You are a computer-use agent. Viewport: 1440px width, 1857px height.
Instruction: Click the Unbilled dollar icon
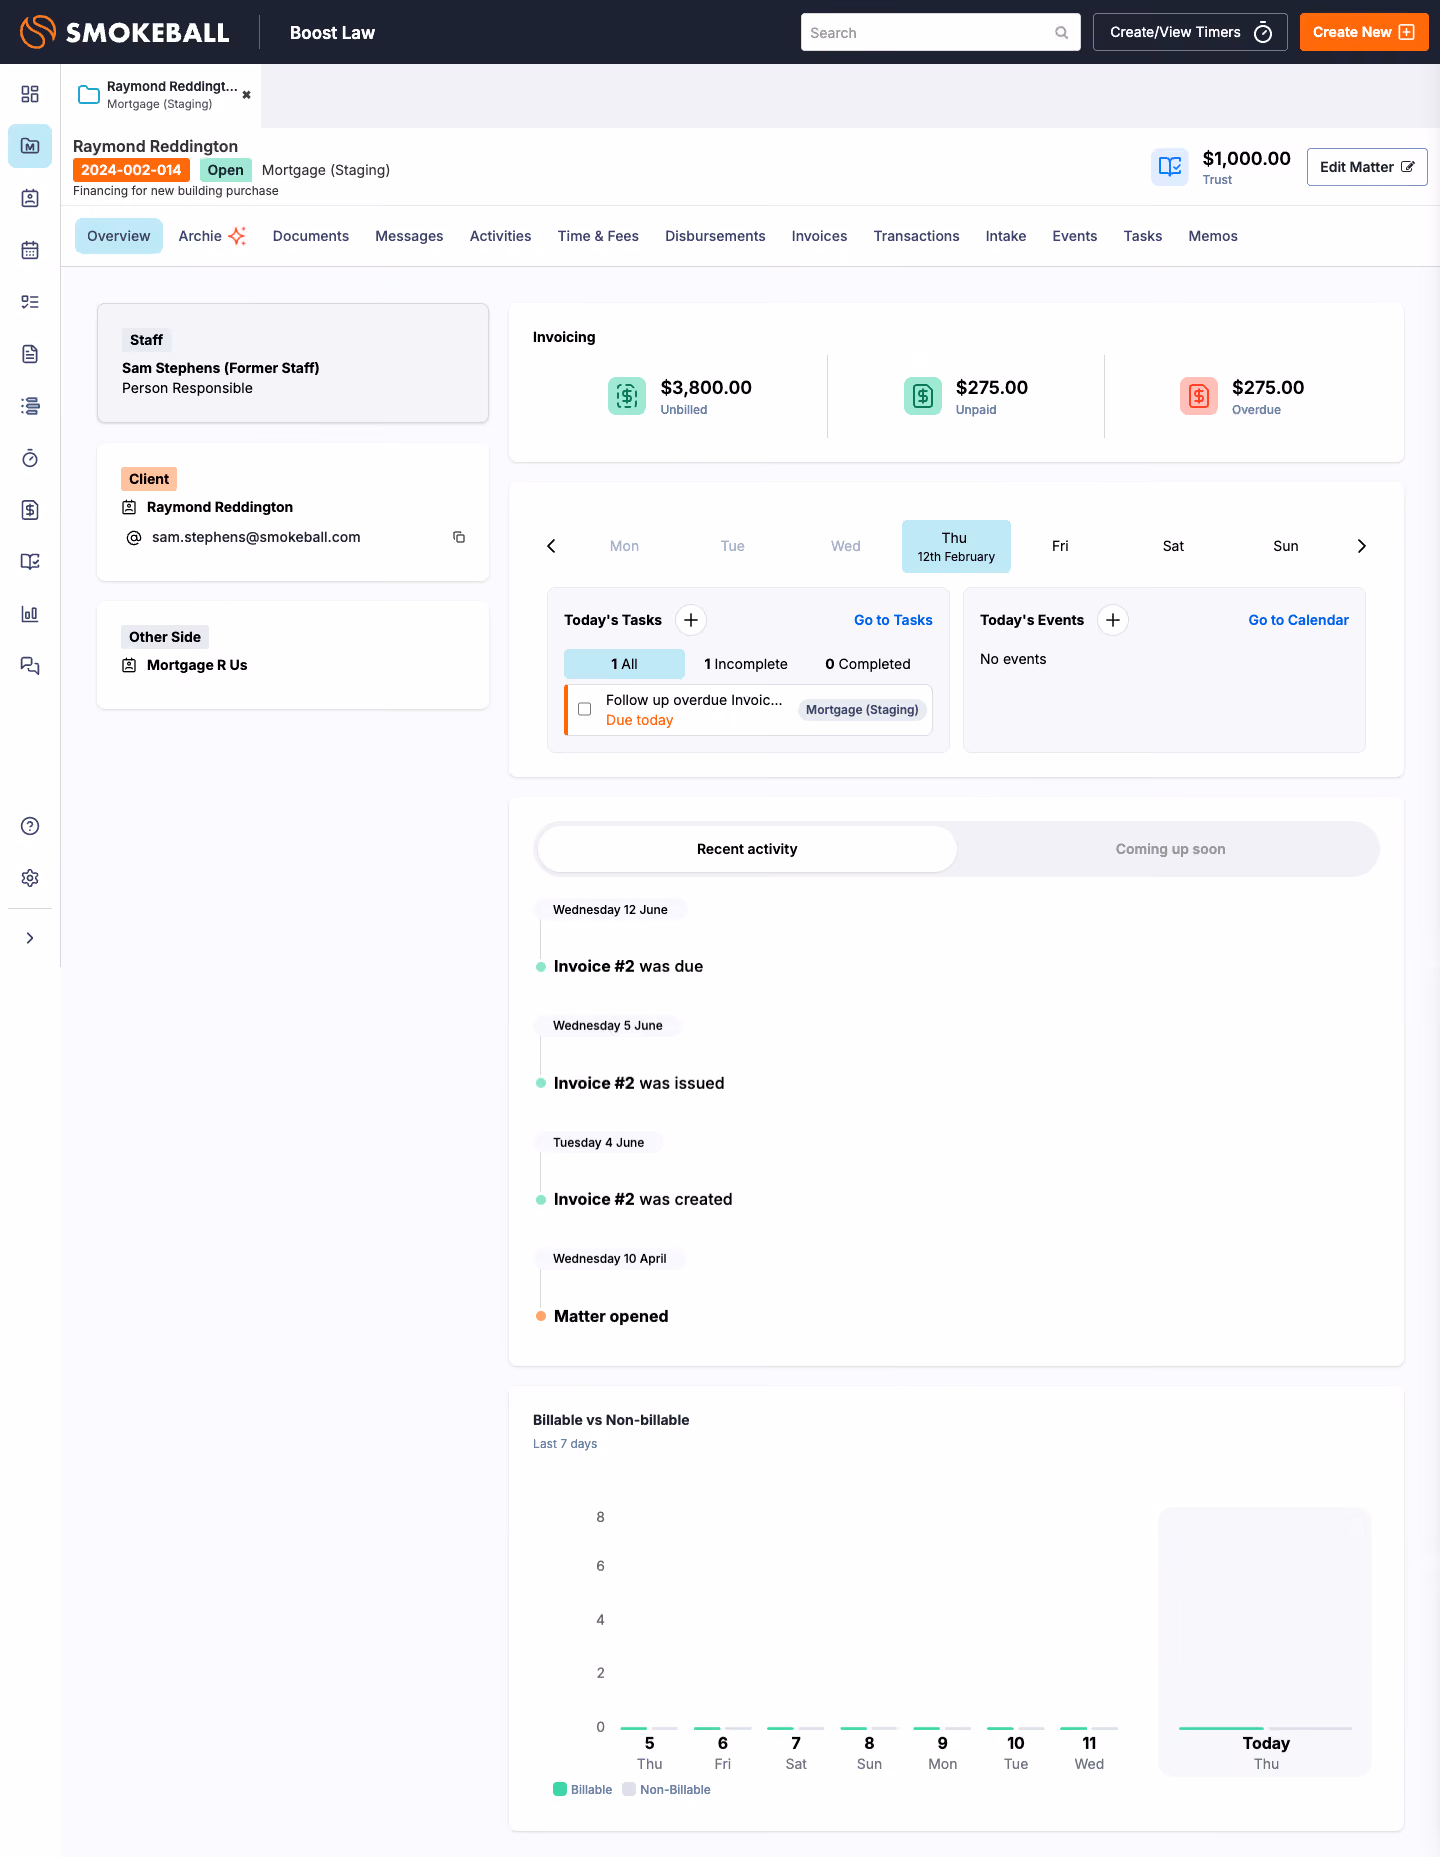627,396
